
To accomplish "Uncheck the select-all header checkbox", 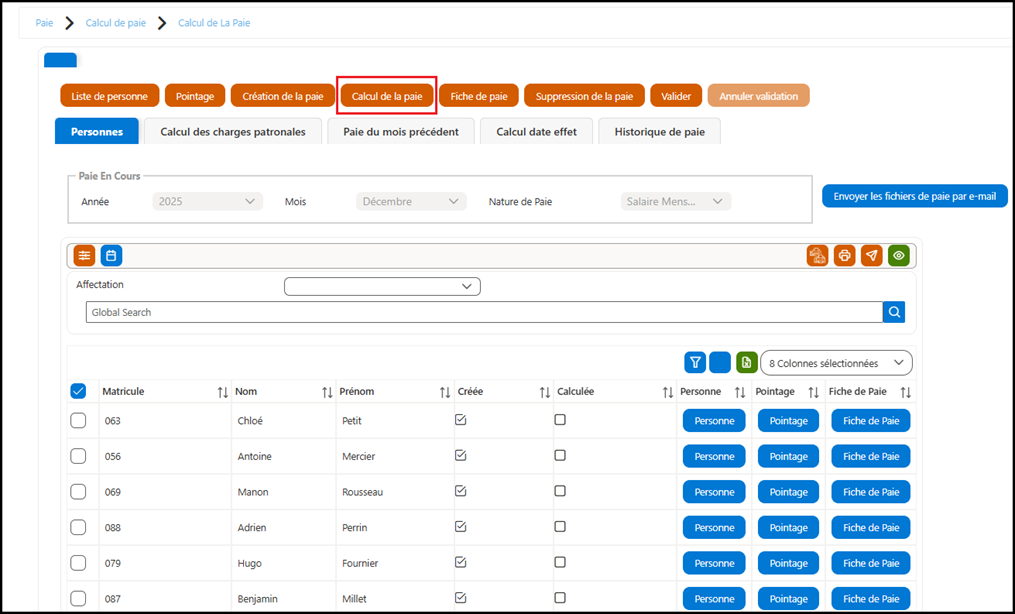I will click(78, 391).
